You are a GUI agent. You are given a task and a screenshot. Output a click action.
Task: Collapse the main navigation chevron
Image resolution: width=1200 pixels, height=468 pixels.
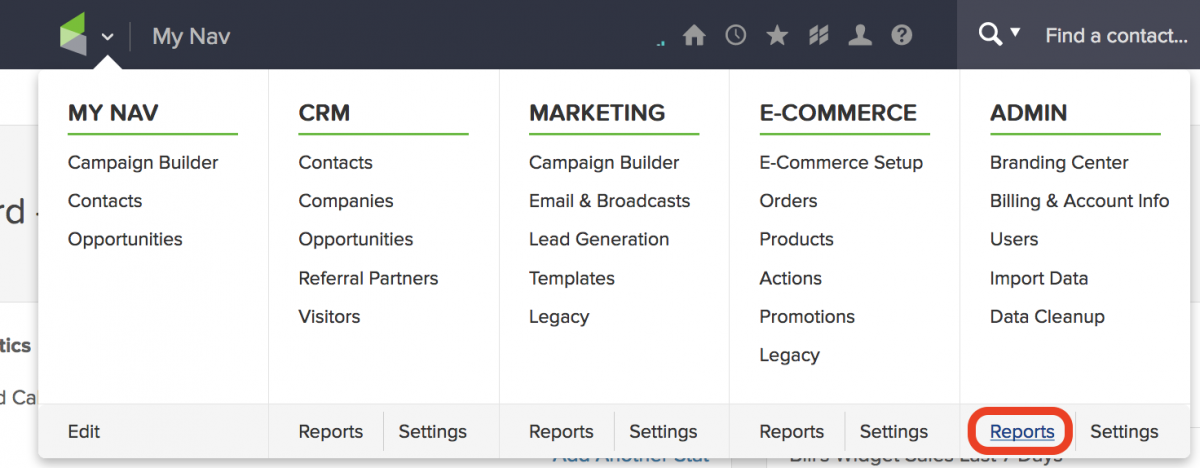click(x=107, y=38)
